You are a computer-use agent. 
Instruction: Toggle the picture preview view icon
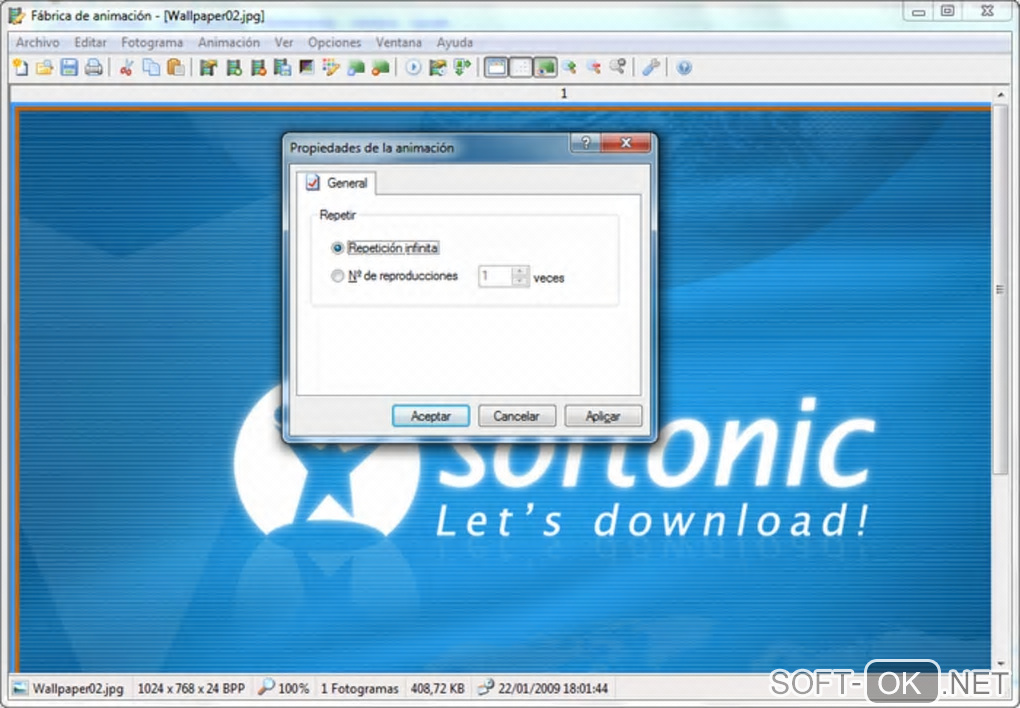tap(545, 67)
